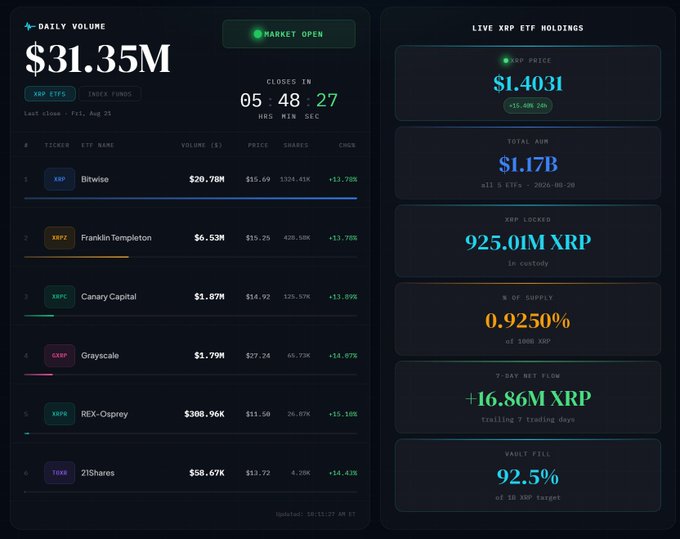Click the $58.67K volume value
680x539 pixels.
point(207,473)
